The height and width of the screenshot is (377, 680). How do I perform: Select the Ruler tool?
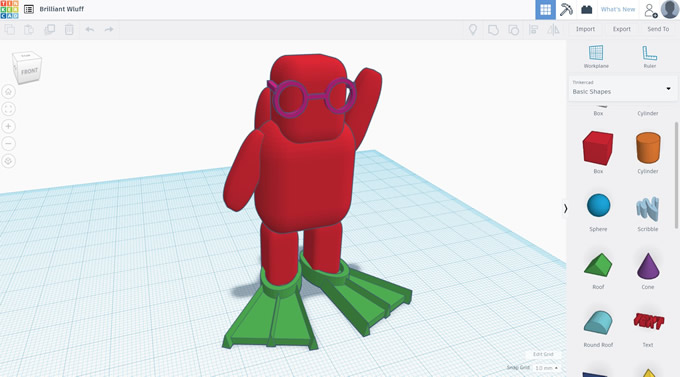(x=649, y=57)
